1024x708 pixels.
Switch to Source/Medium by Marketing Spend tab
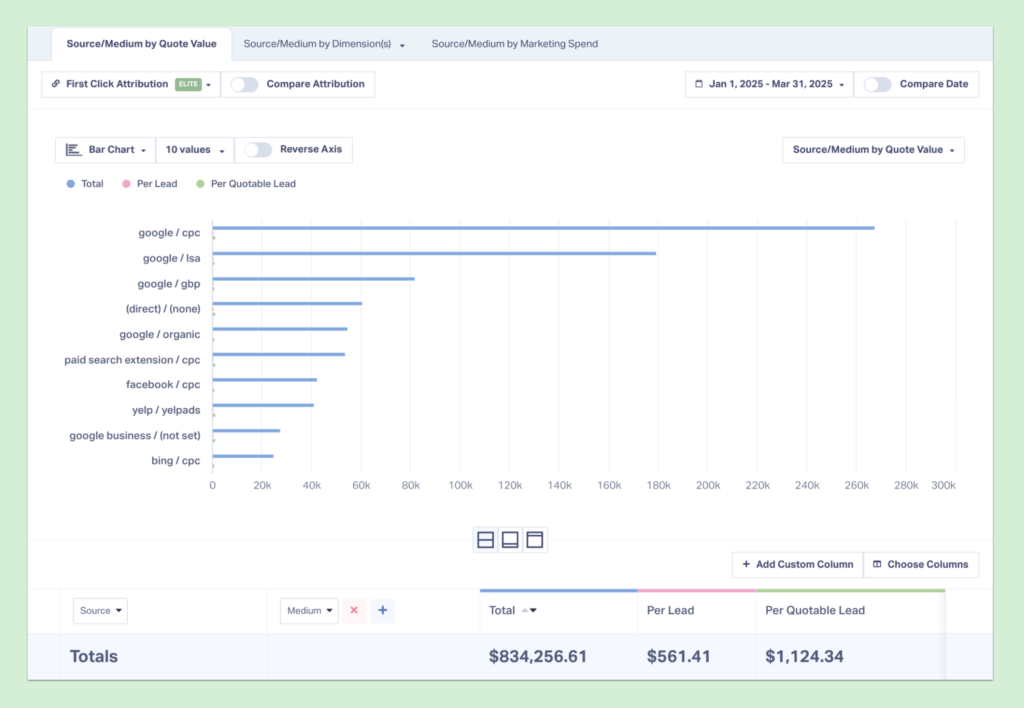coord(514,43)
